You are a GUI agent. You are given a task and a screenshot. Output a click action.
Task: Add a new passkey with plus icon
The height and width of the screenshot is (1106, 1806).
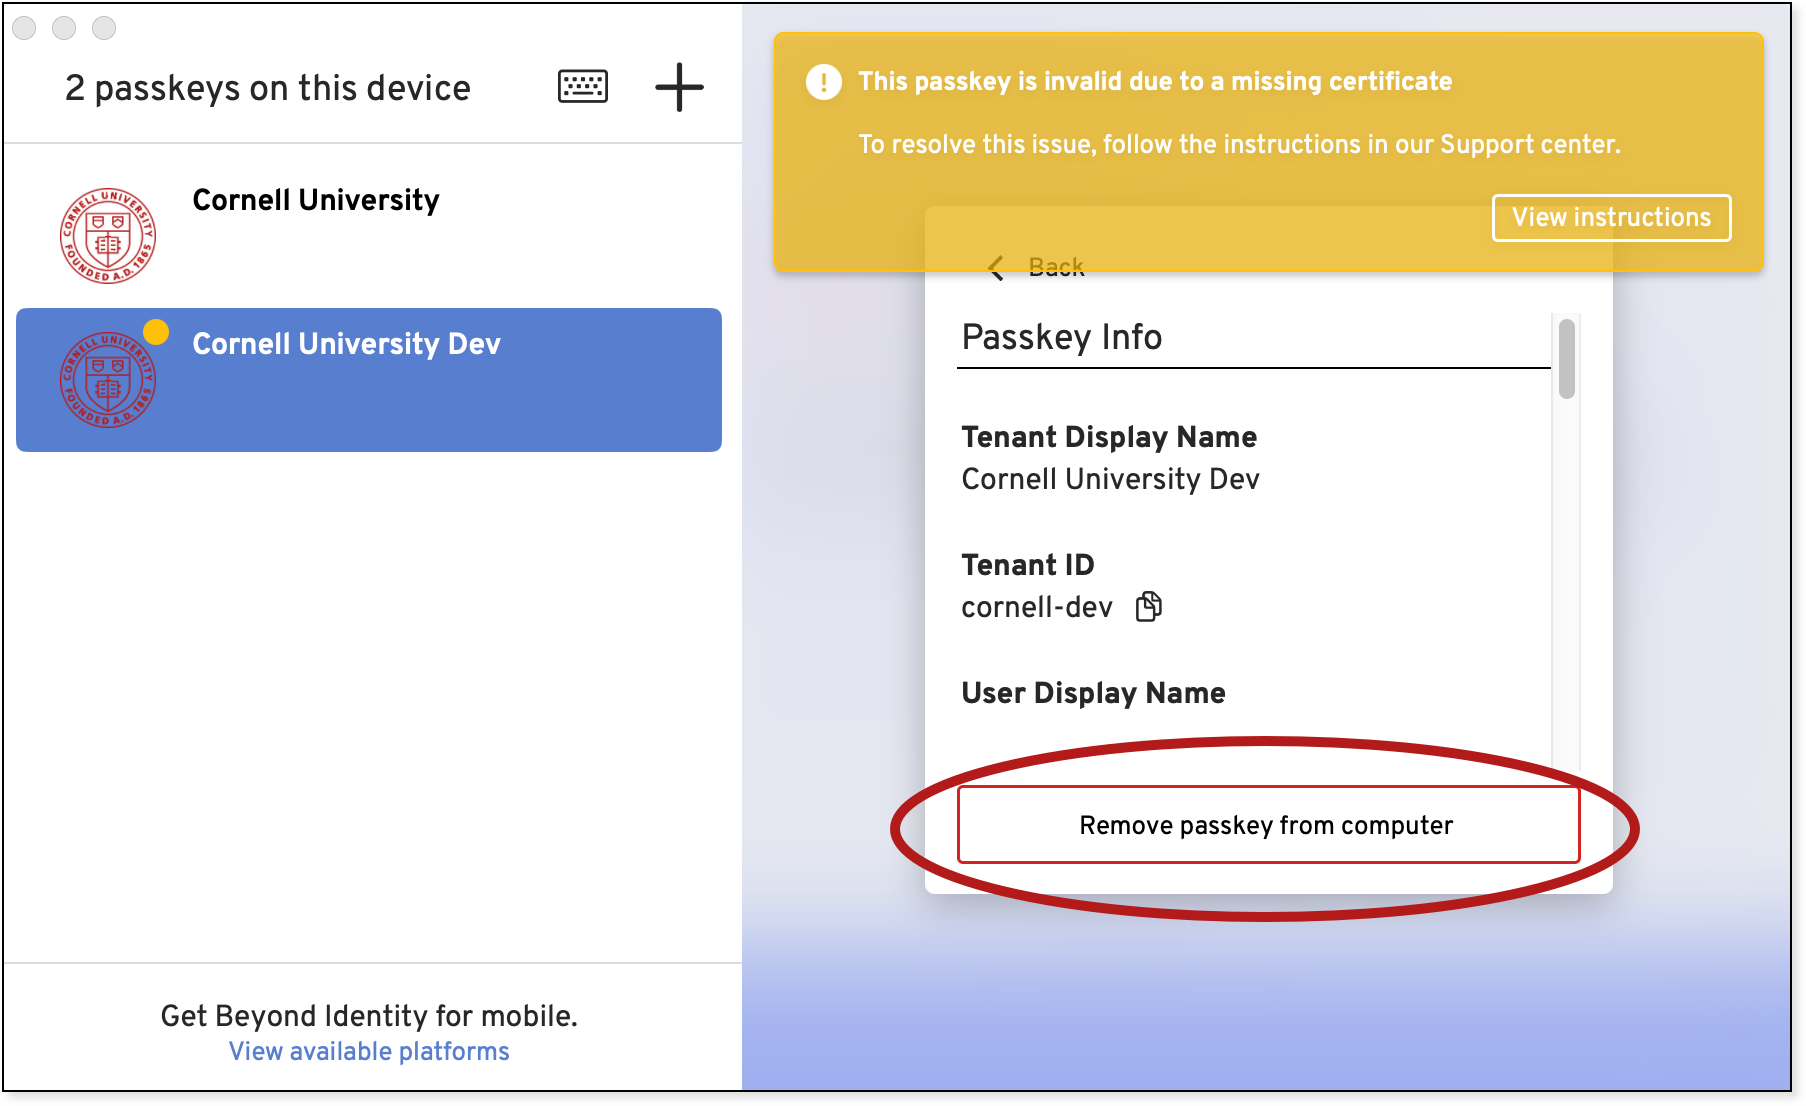tap(679, 87)
